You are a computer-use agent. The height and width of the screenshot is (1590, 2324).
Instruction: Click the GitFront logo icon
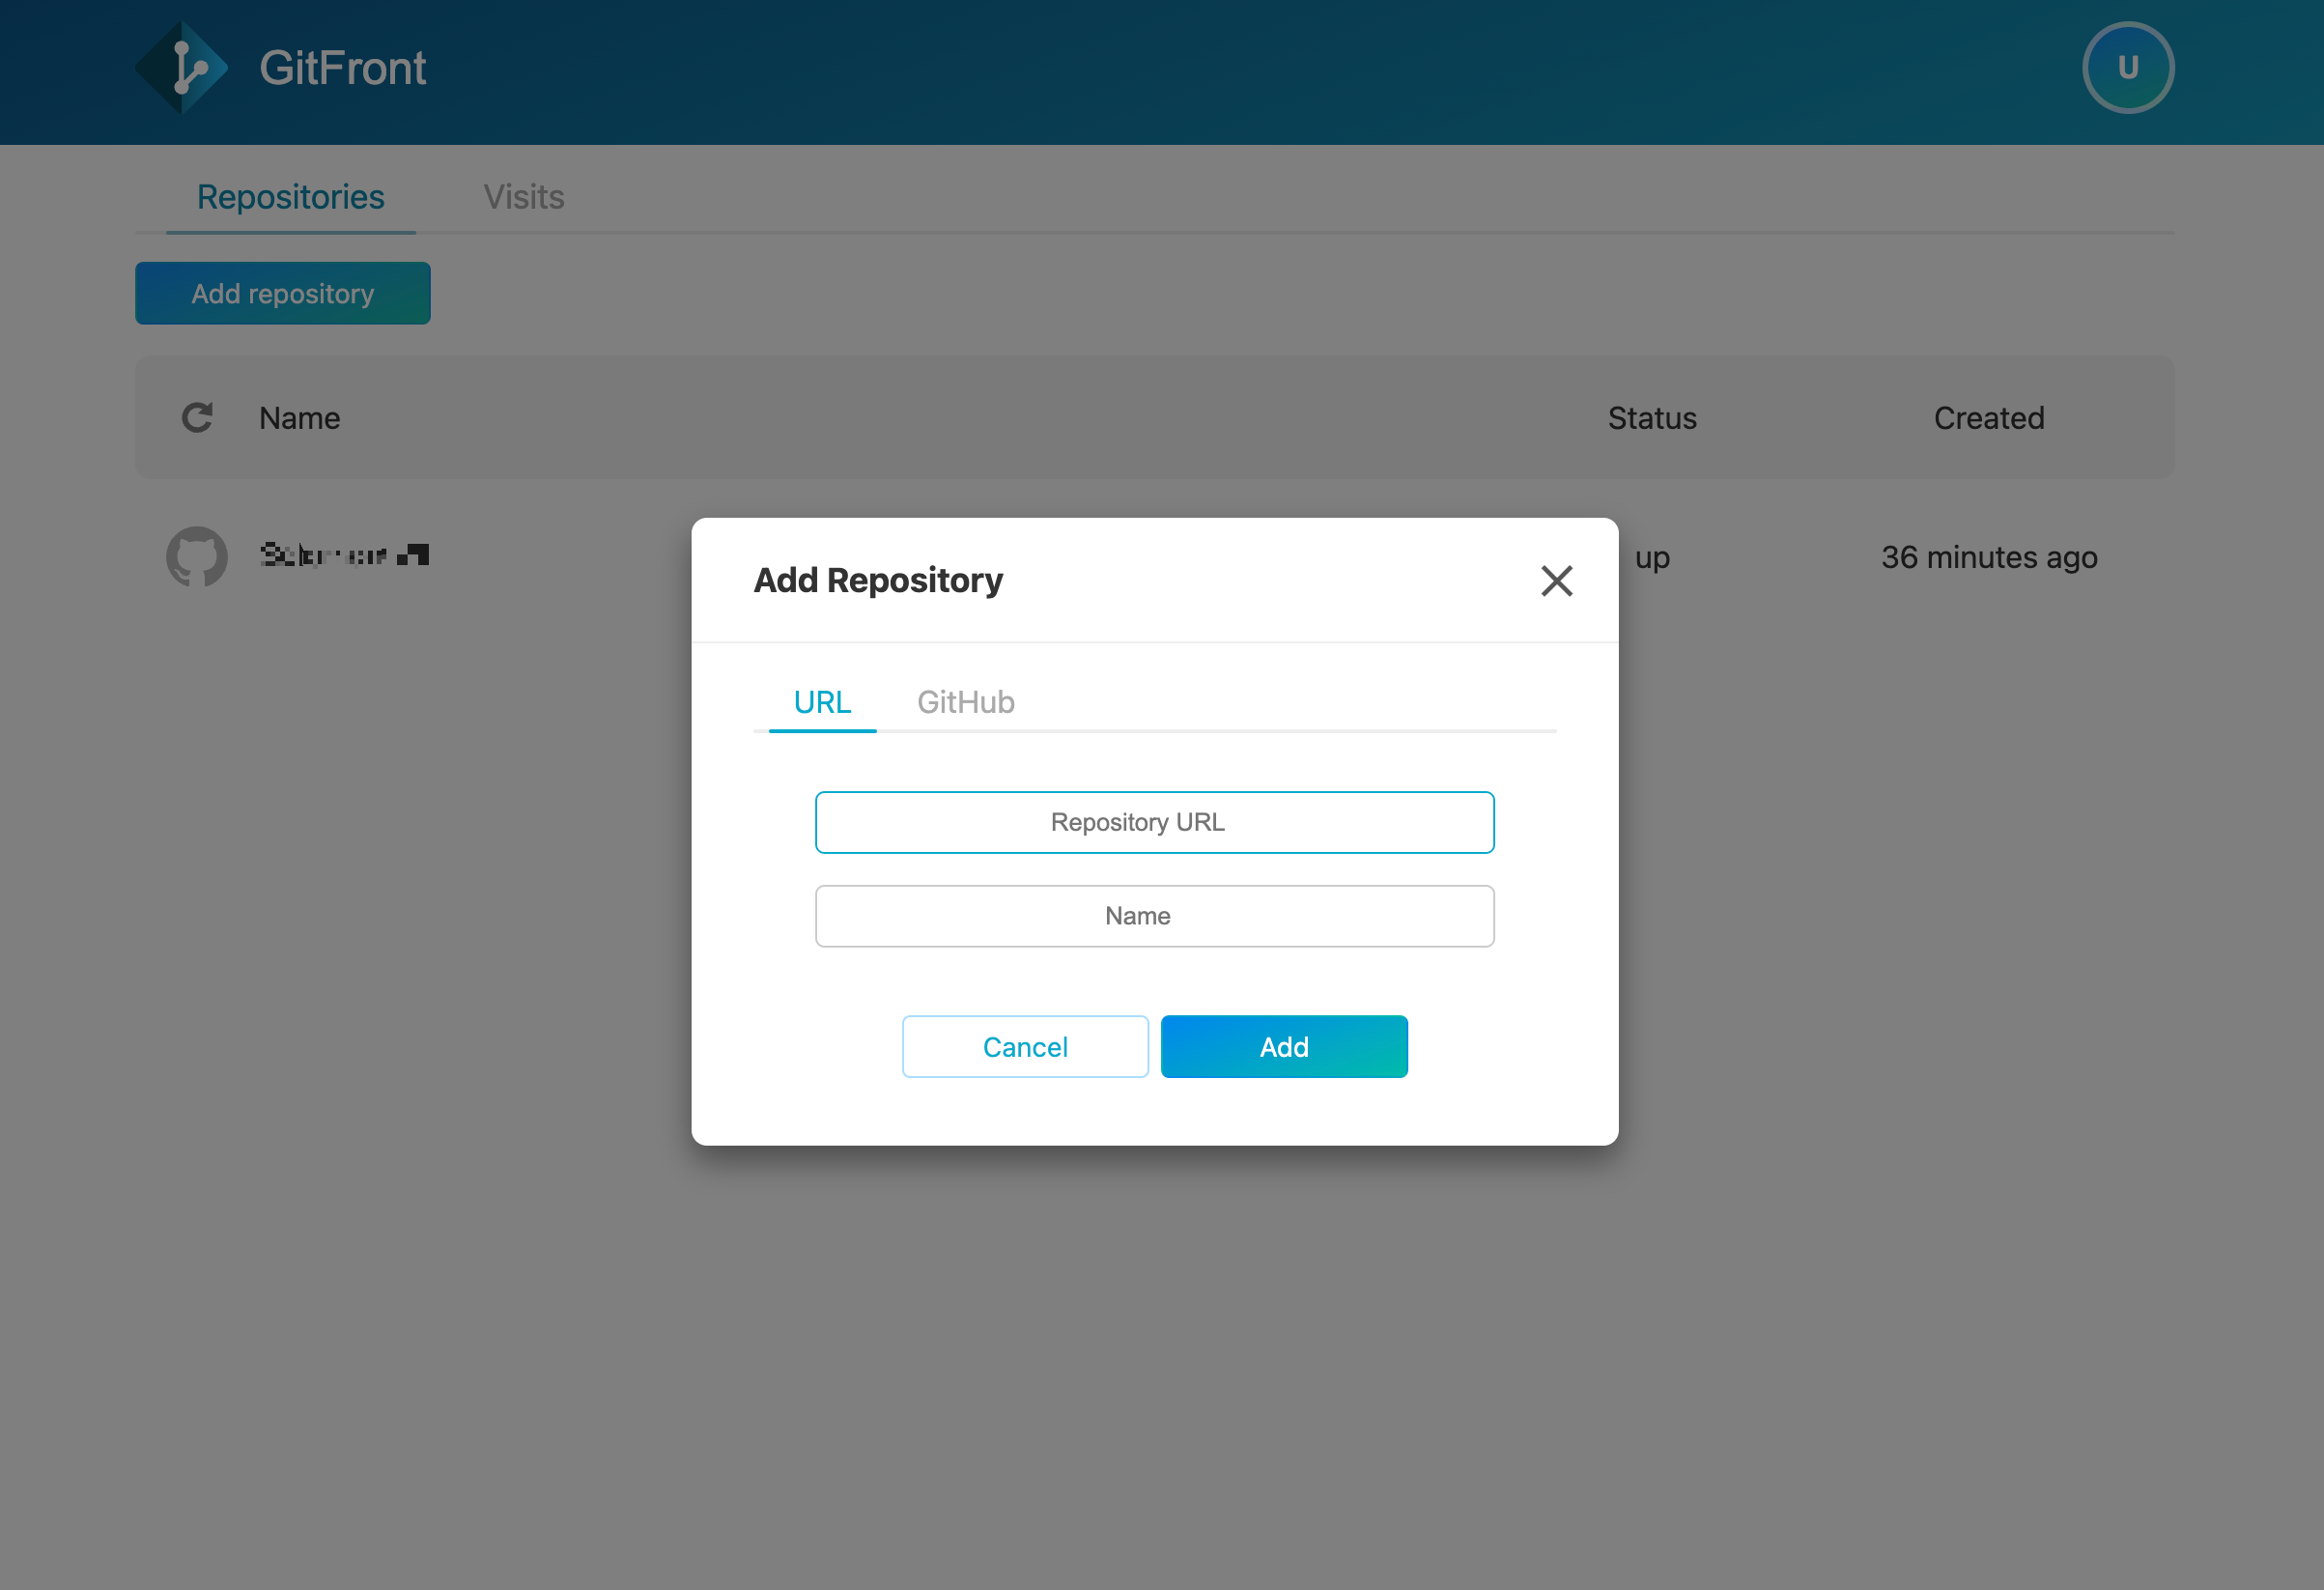182,68
